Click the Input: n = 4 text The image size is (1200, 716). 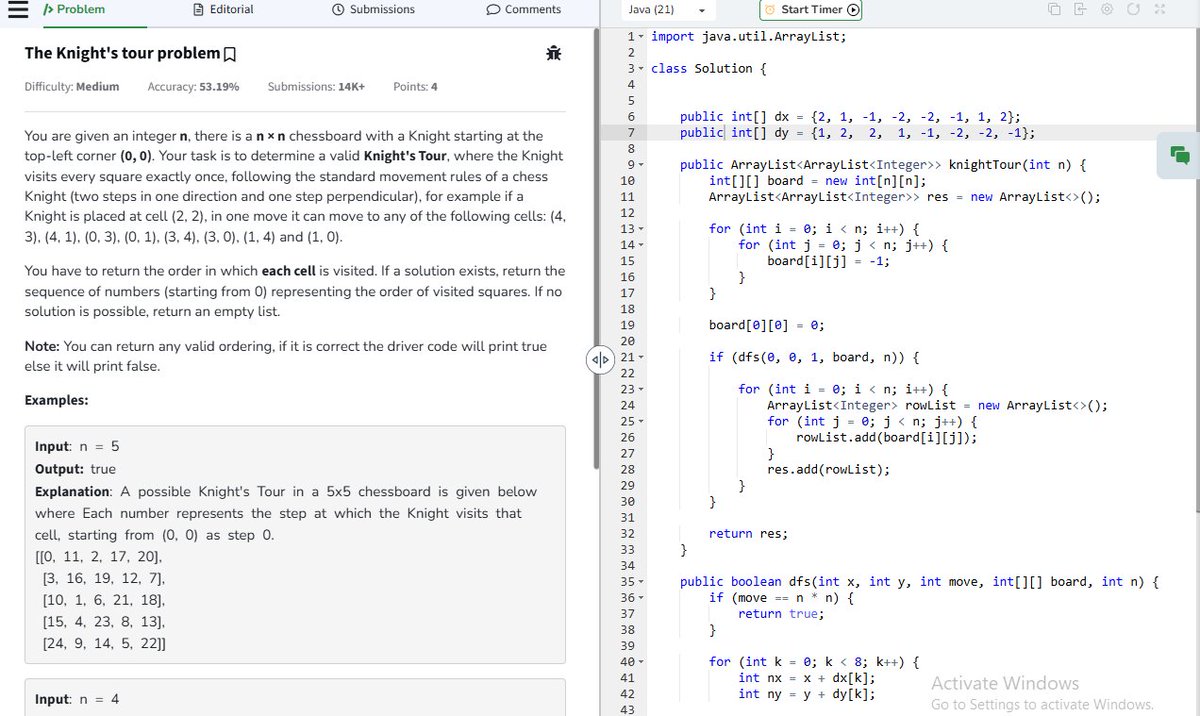pyautogui.click(x=77, y=699)
